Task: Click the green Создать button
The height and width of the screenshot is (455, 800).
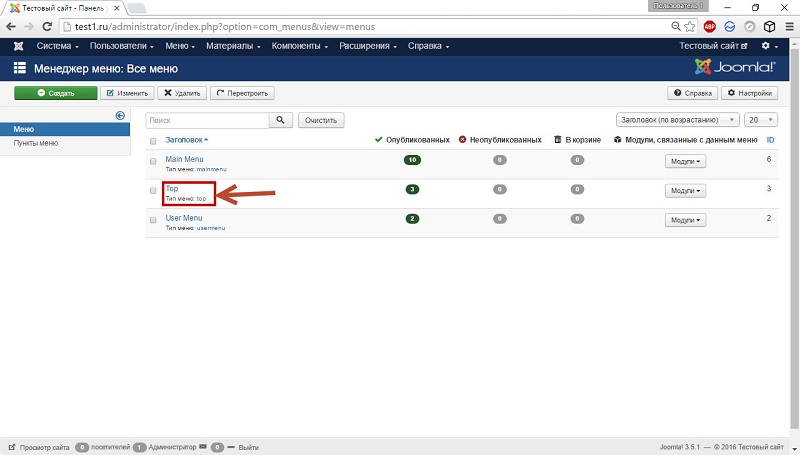Action: click(x=56, y=93)
